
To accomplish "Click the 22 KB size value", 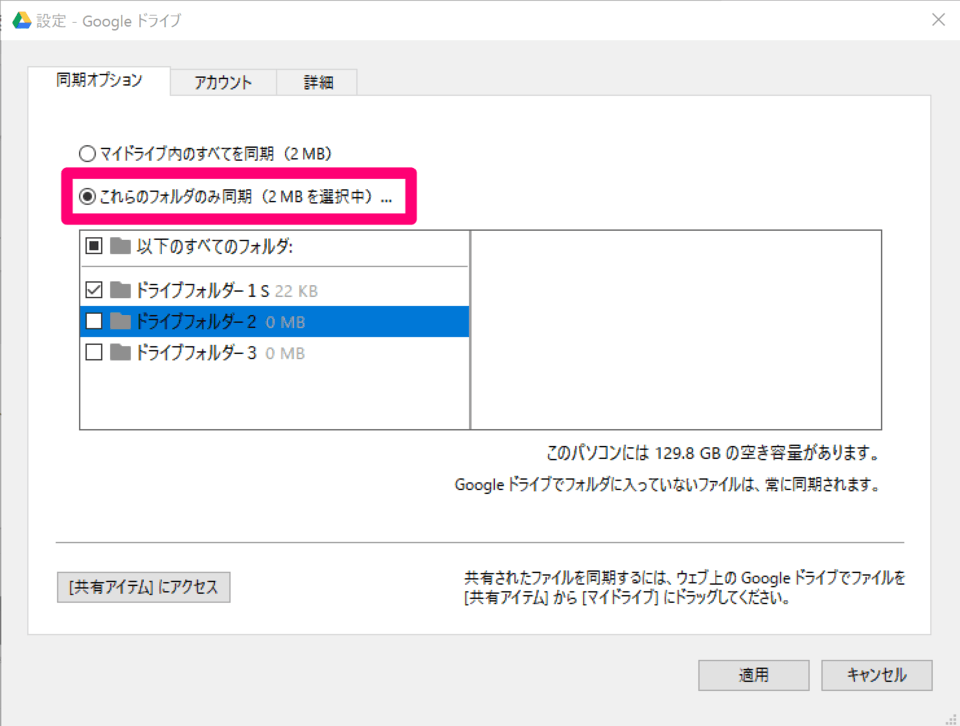I will pos(296,291).
